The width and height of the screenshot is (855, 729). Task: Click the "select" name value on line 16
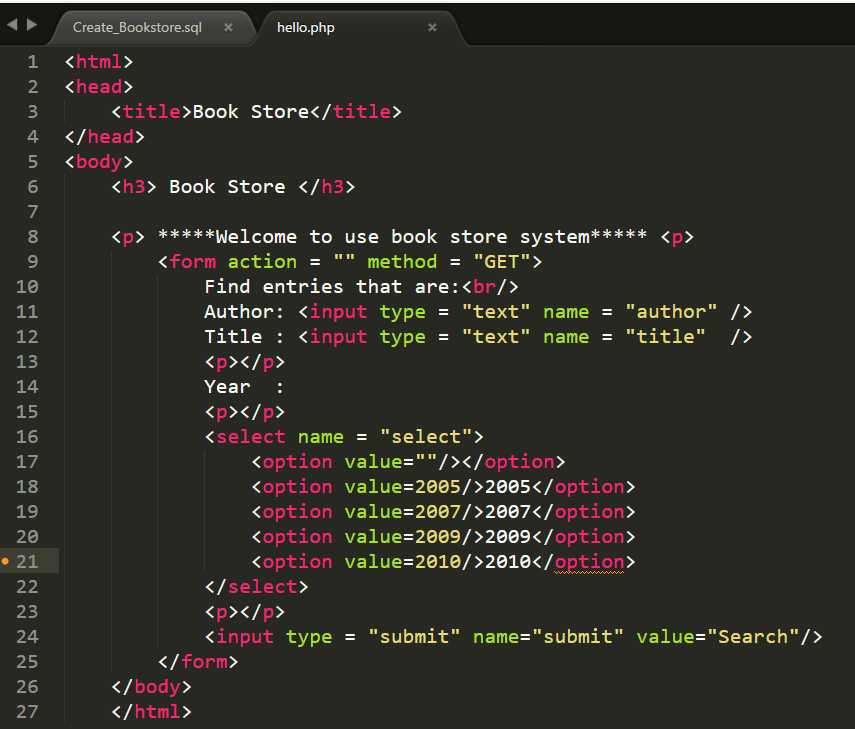[x=426, y=437]
